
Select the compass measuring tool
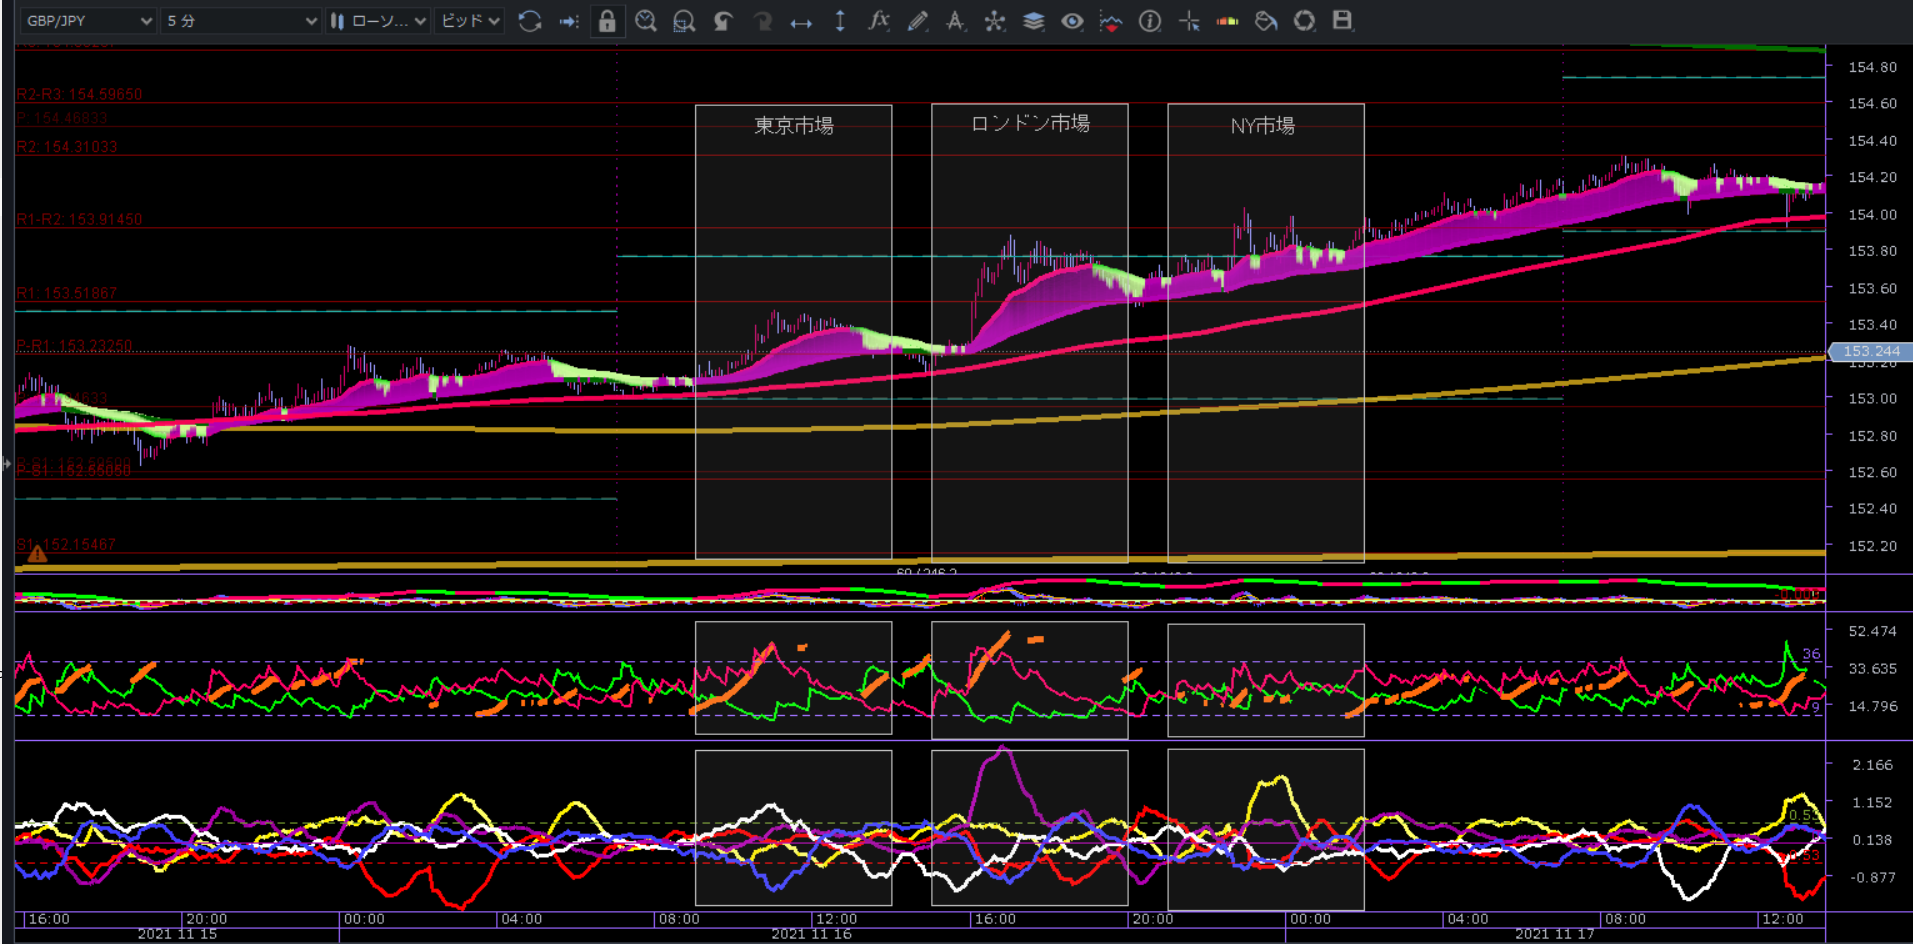point(956,21)
